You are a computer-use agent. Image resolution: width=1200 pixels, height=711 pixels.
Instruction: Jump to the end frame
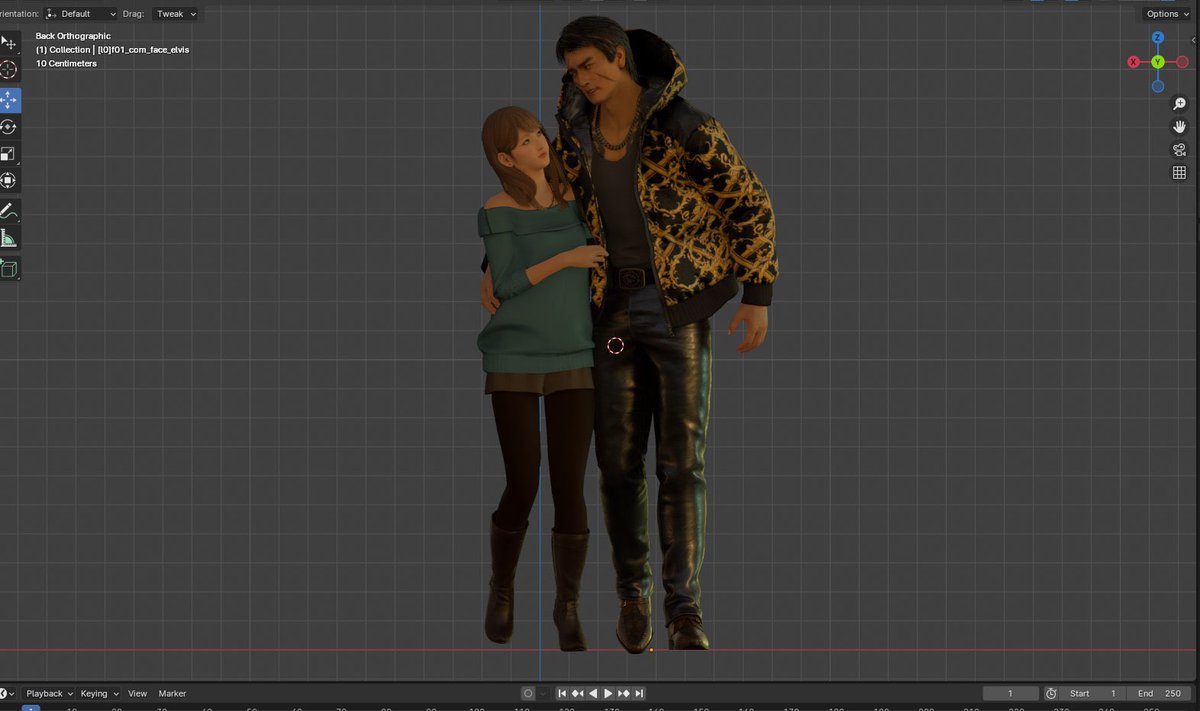[x=639, y=693]
